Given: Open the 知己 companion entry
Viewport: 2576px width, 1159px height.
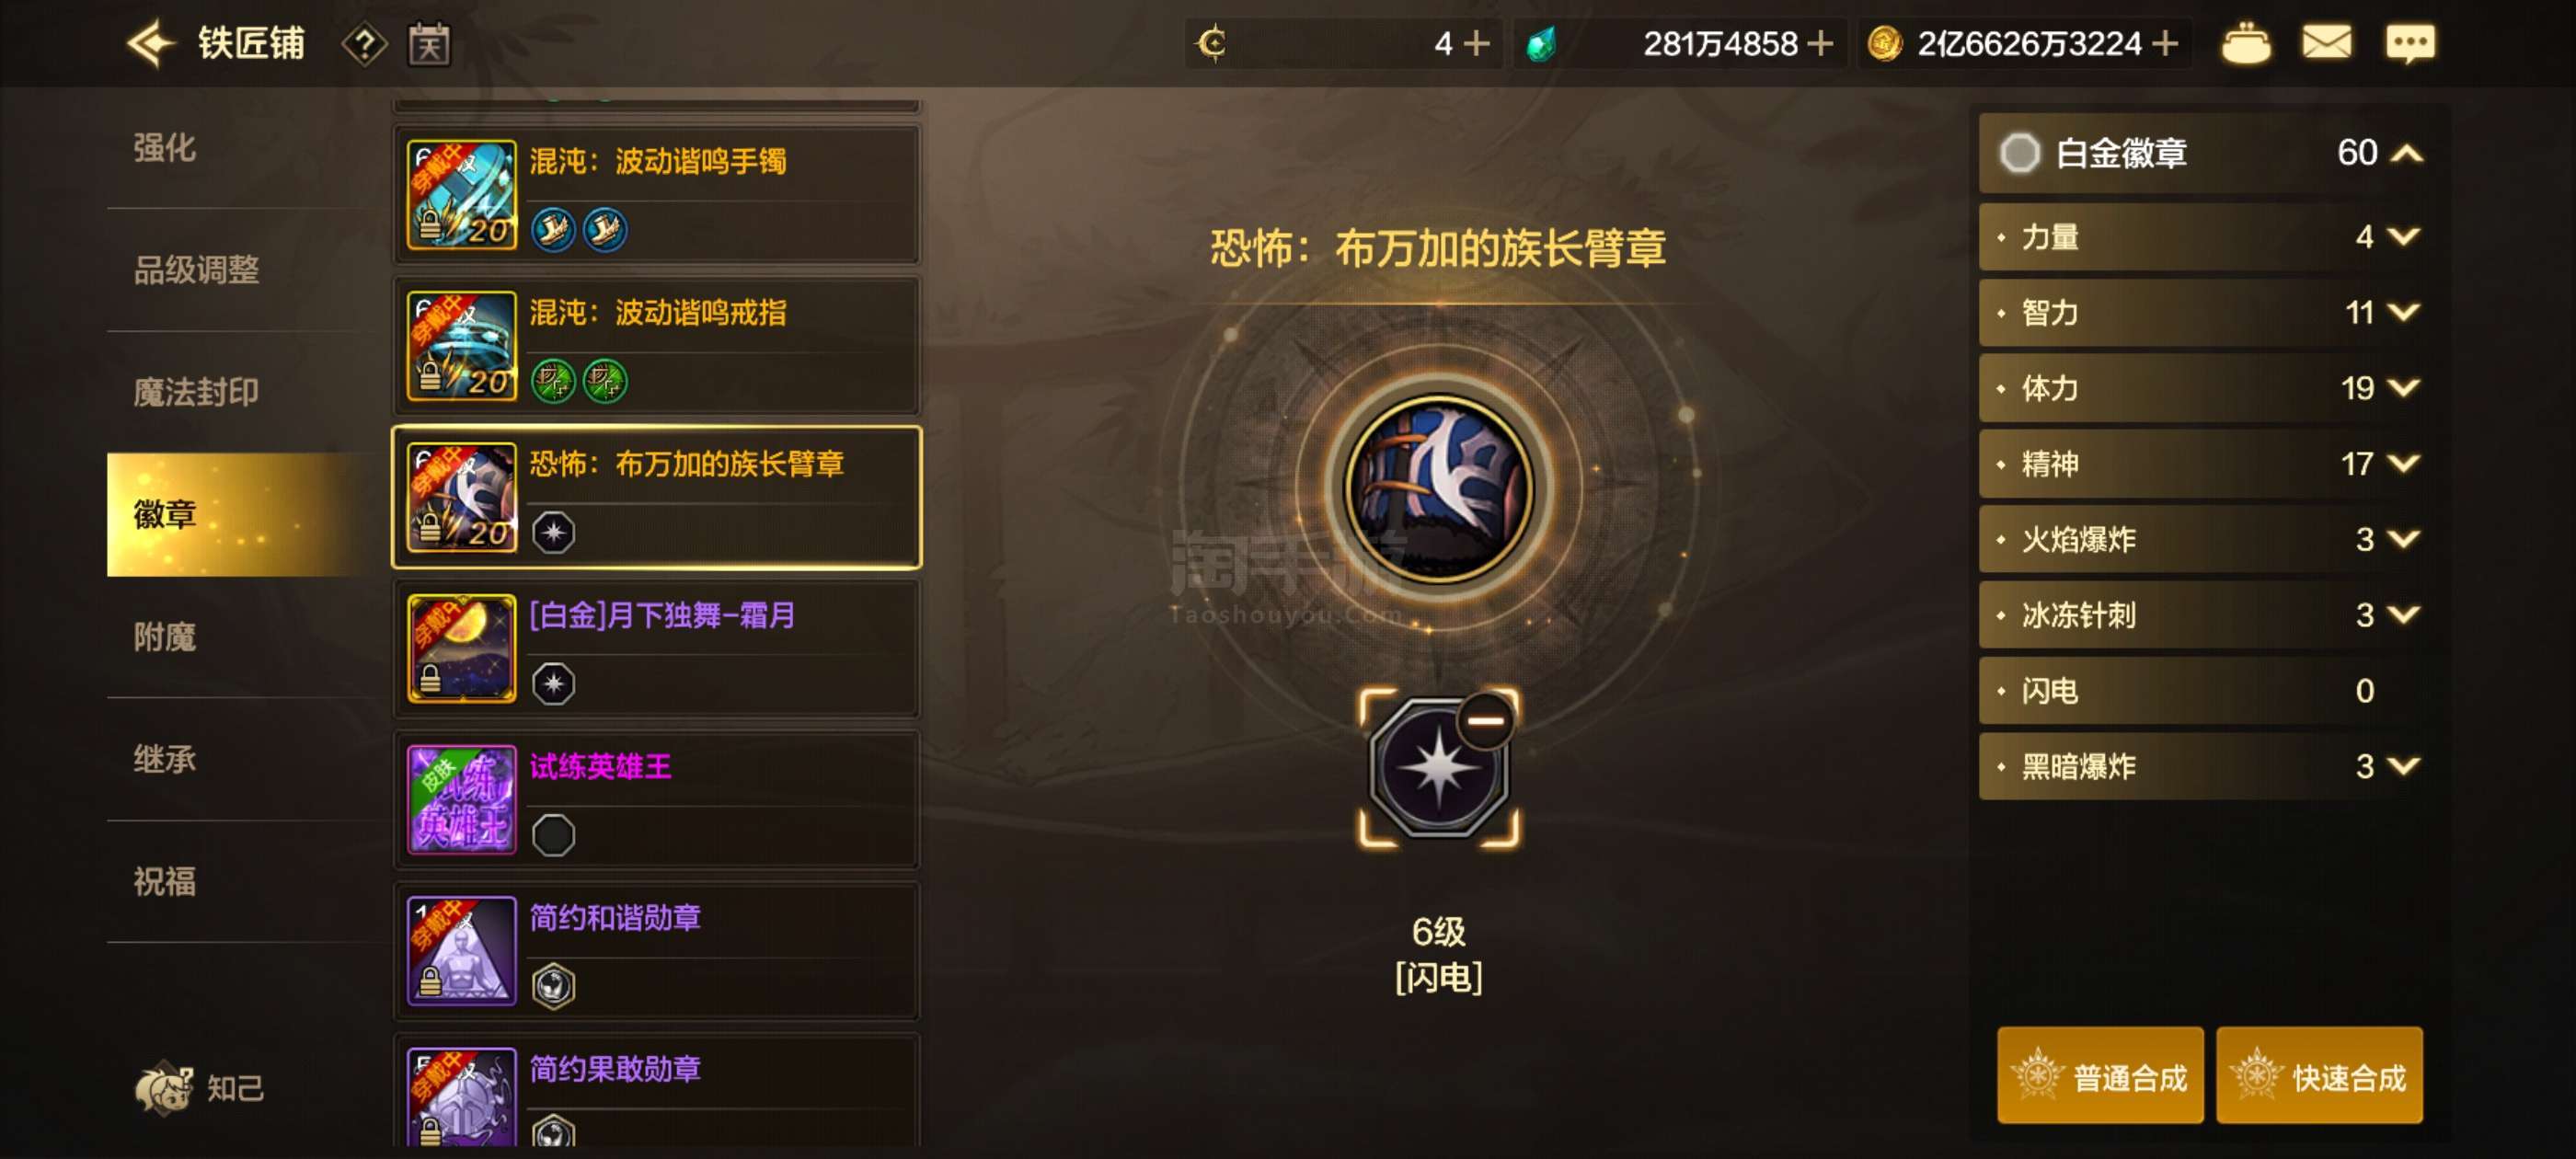Looking at the screenshot, I should click(200, 1087).
